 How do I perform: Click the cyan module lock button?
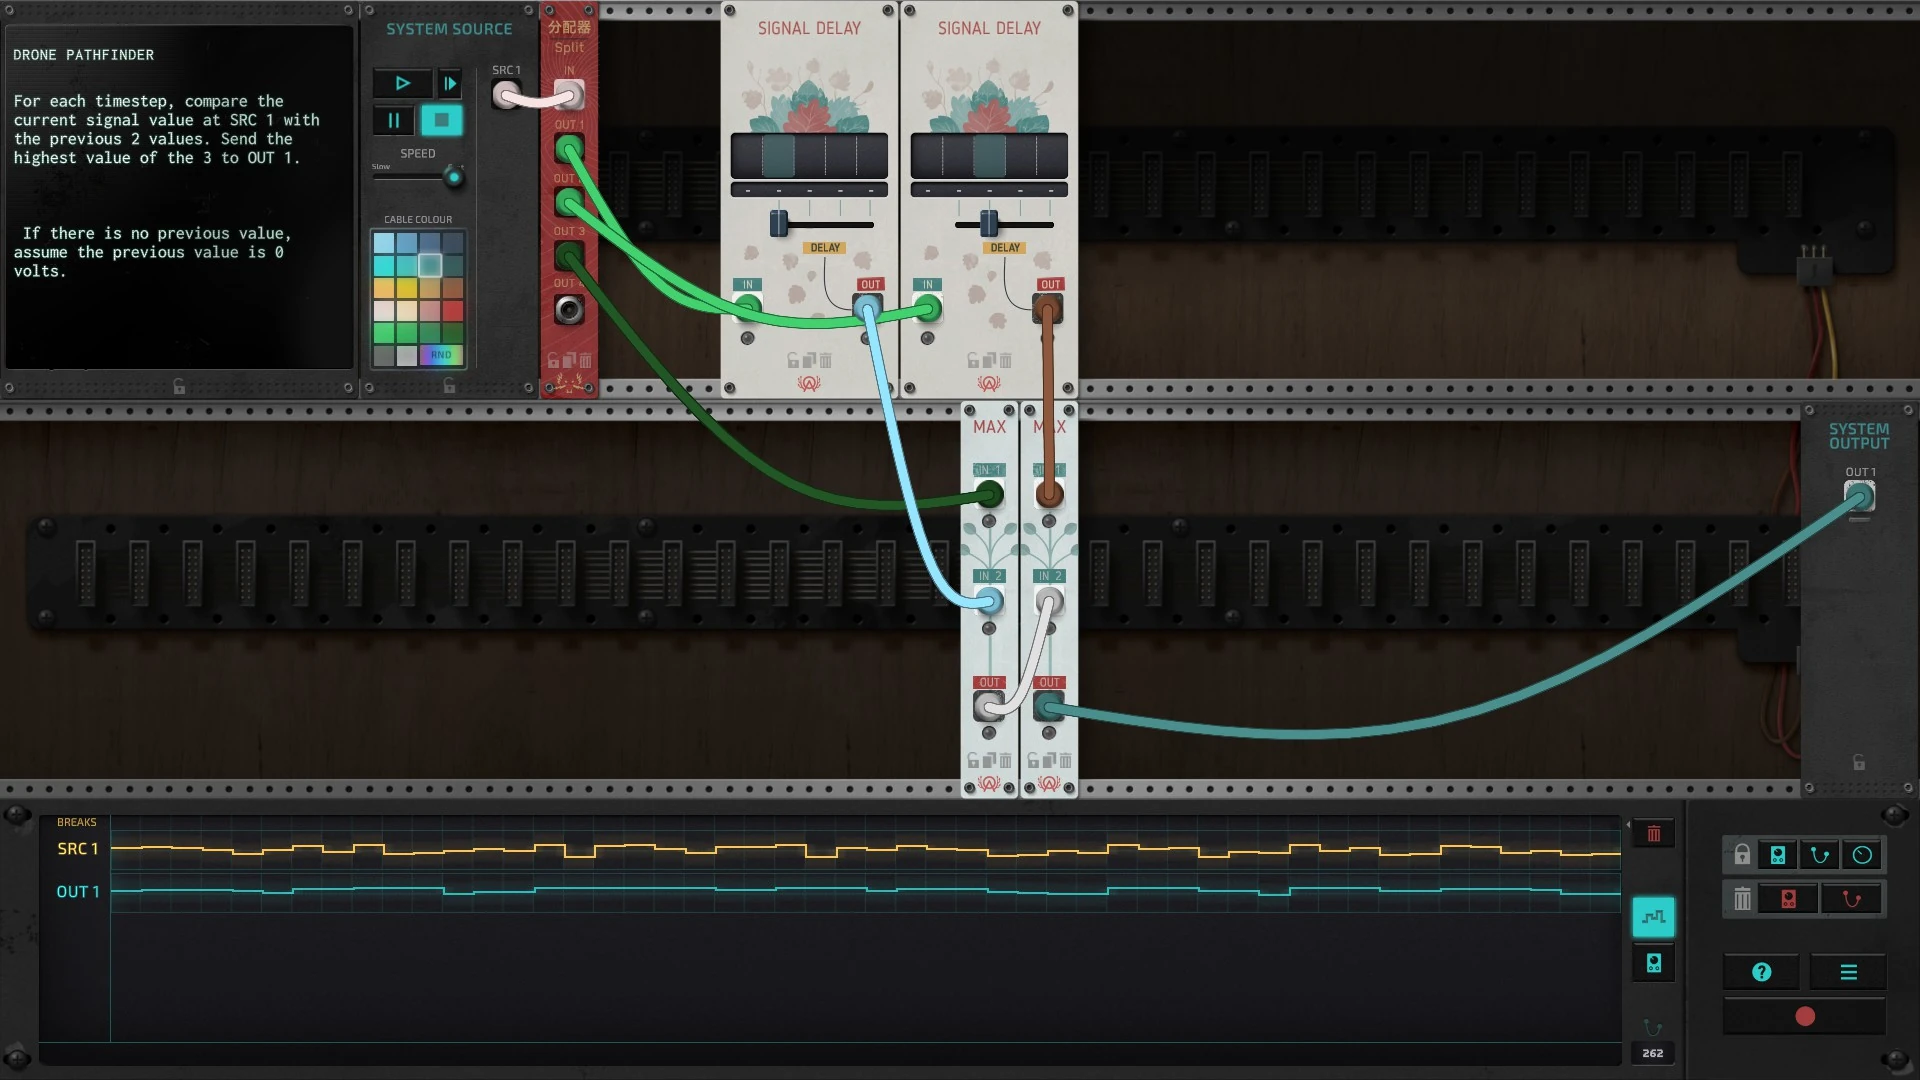pos(1778,855)
